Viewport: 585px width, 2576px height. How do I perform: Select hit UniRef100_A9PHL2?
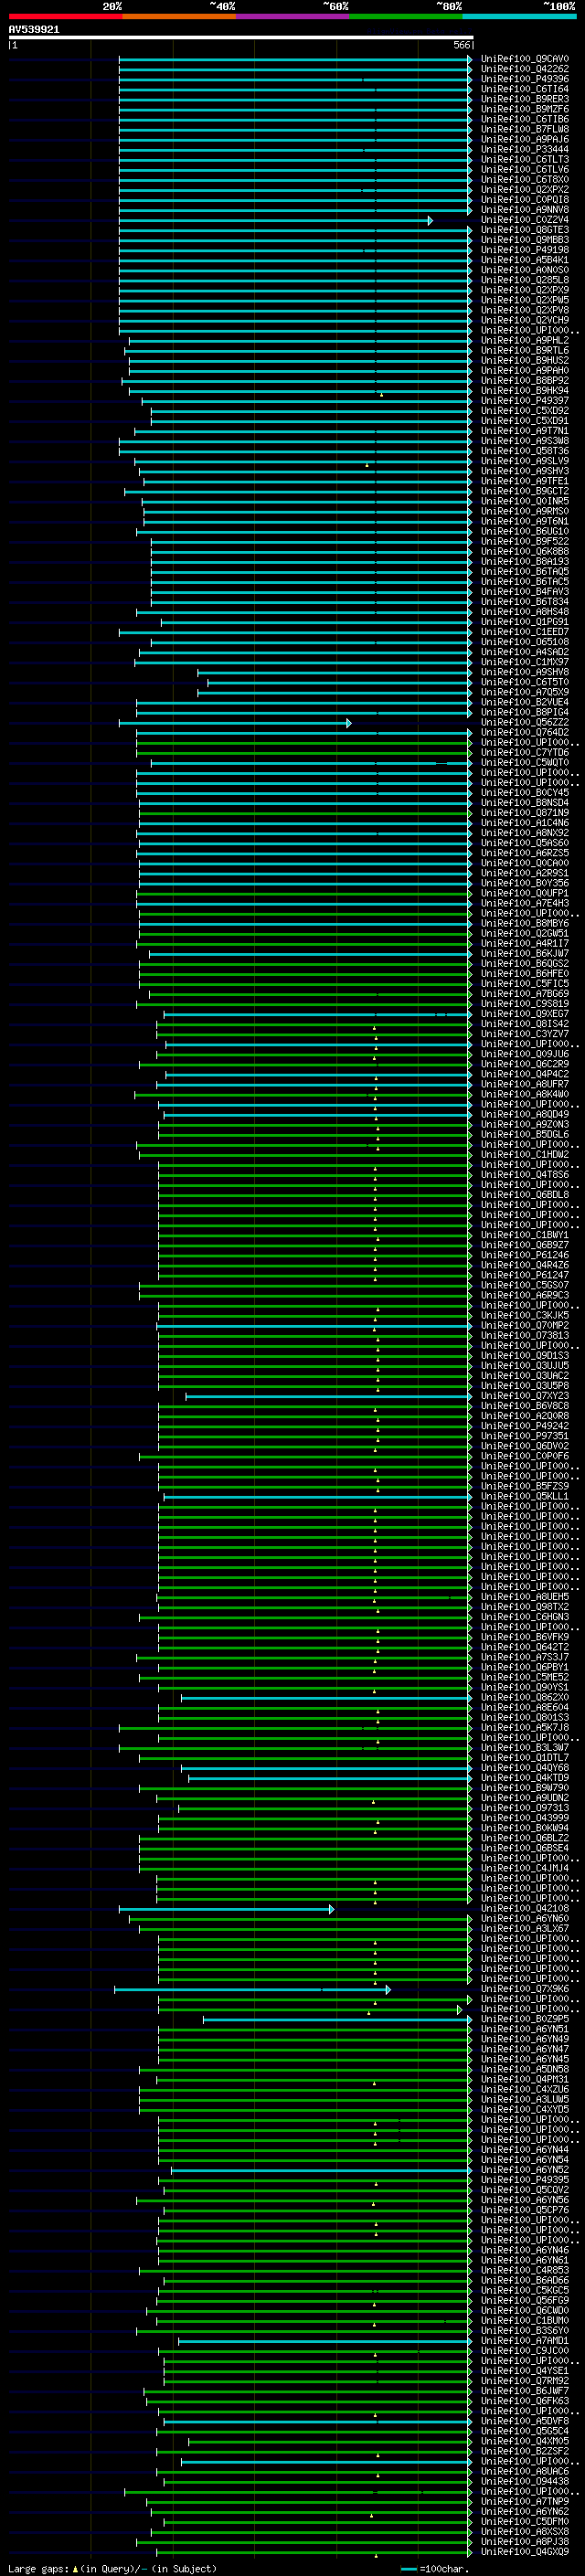tap(525, 341)
